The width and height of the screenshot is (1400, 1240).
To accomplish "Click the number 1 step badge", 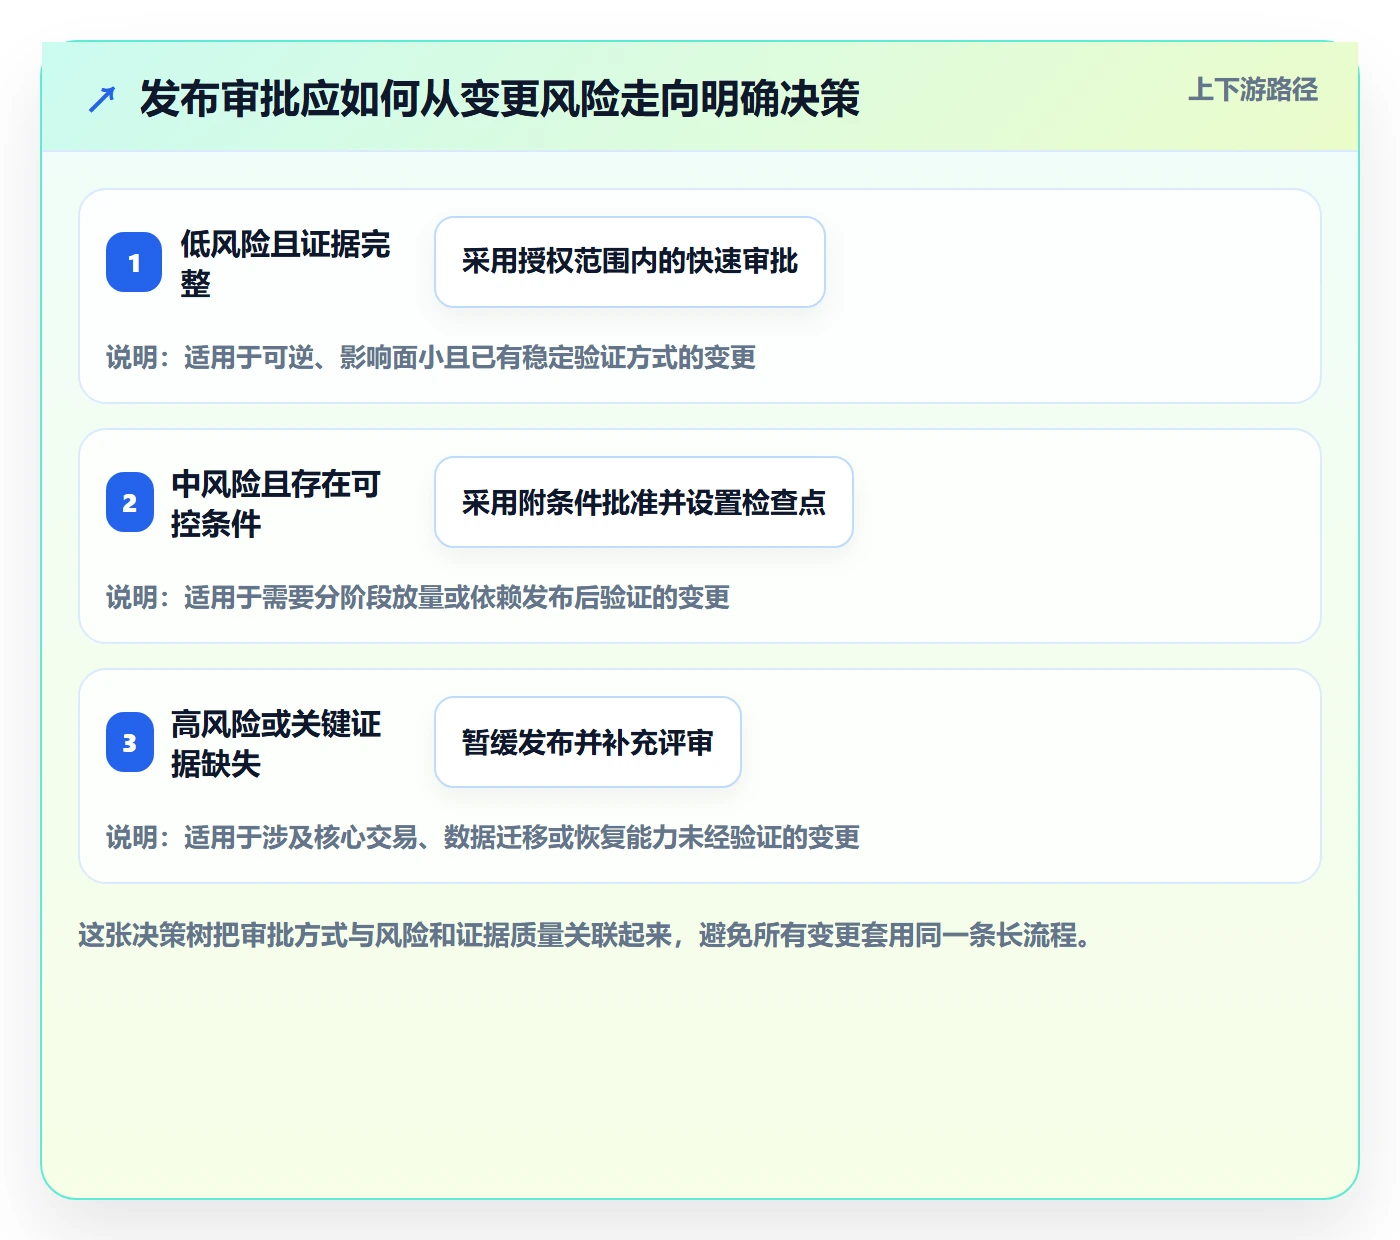I will (134, 262).
